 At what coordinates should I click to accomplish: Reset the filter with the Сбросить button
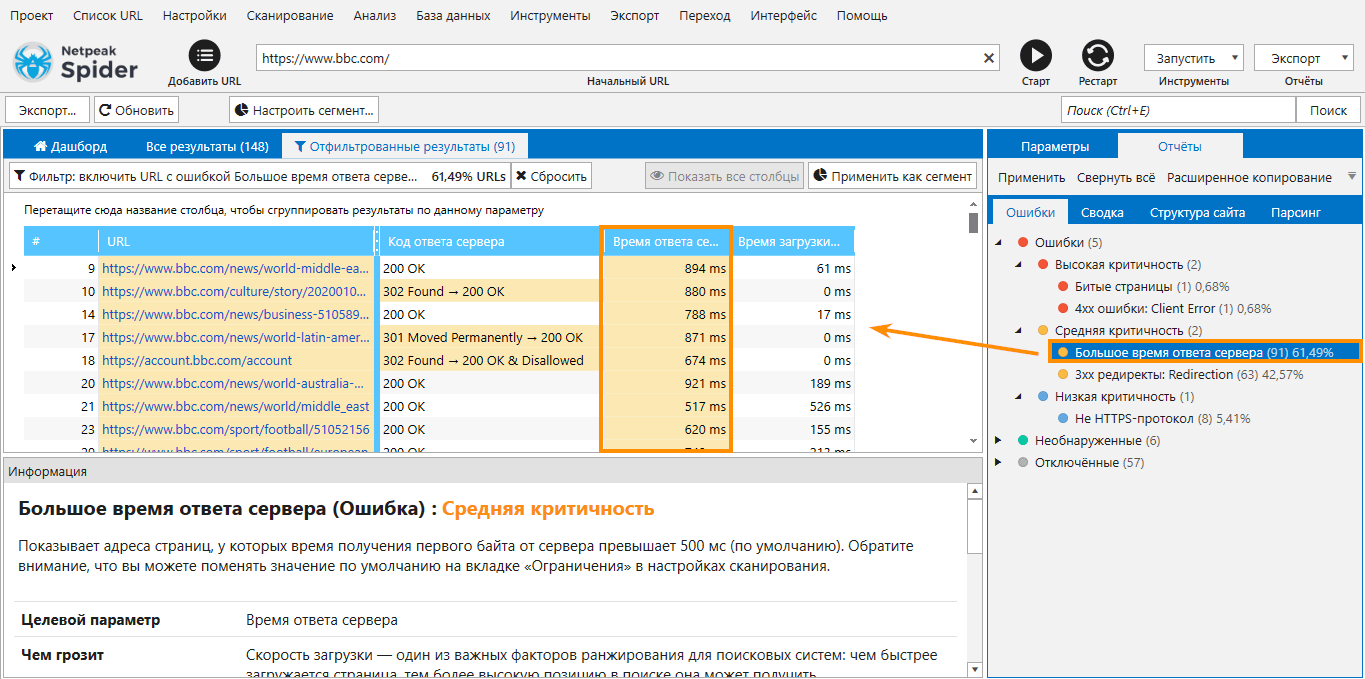(552, 175)
